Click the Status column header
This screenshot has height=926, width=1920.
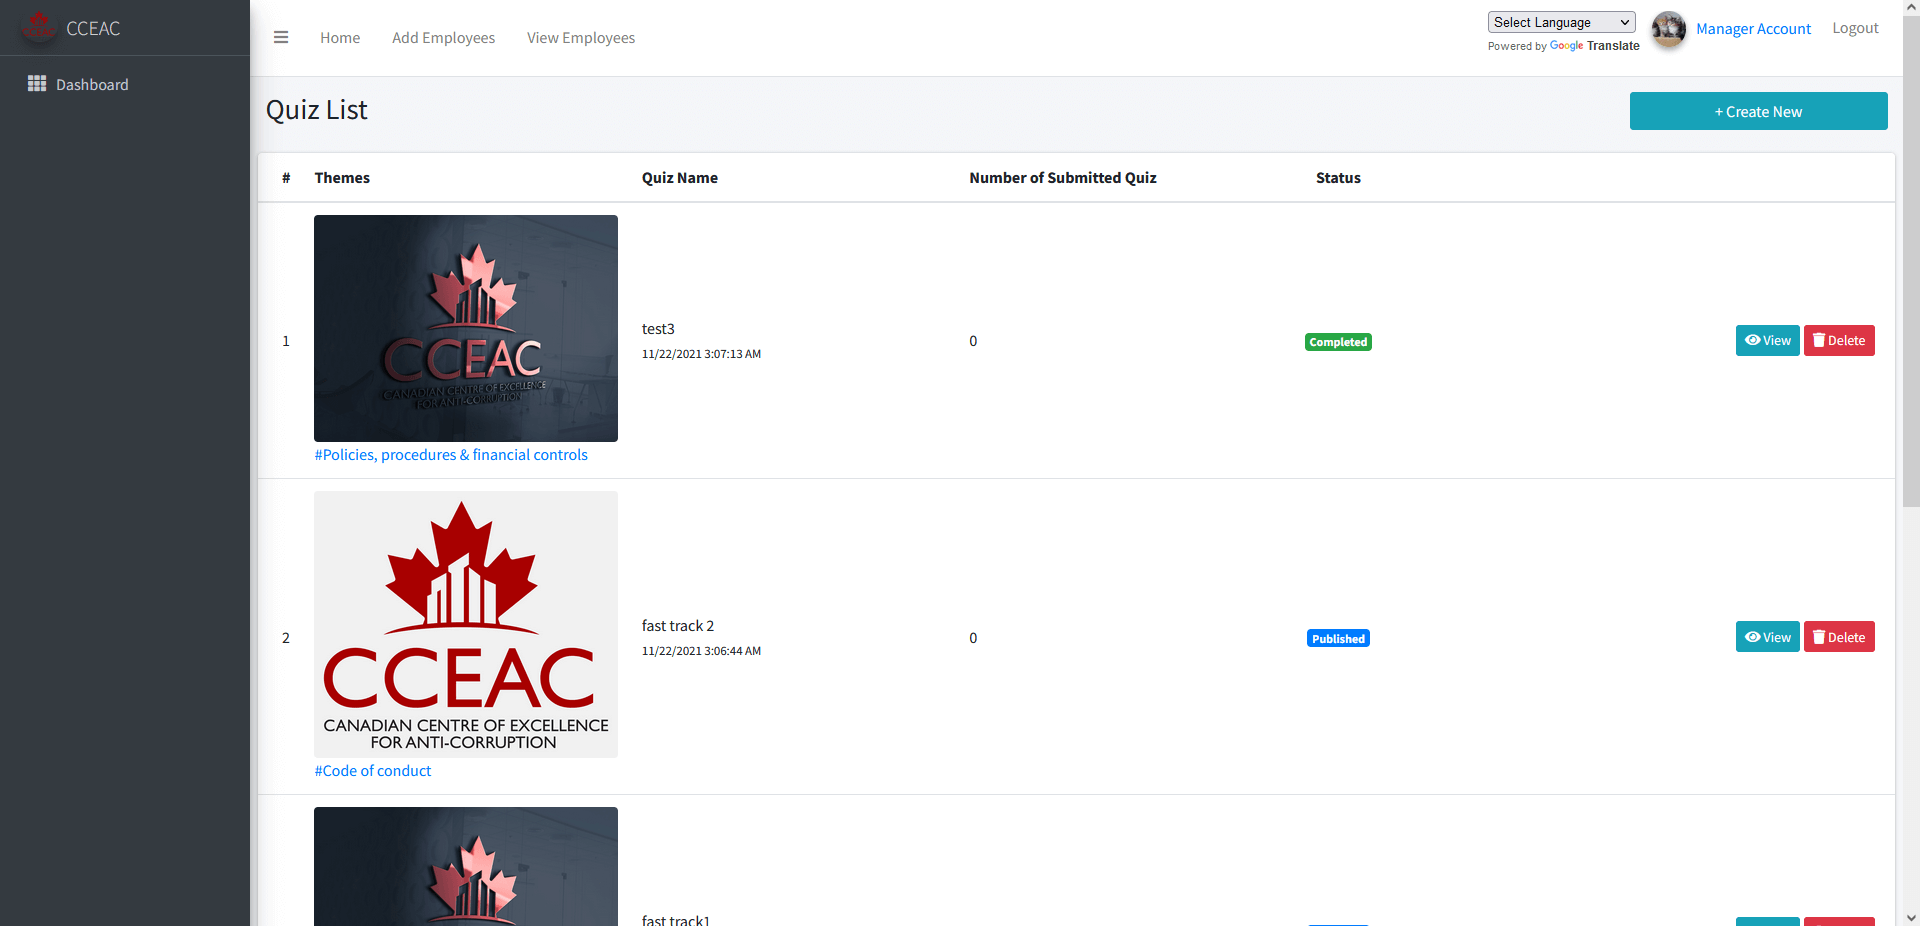click(1338, 178)
